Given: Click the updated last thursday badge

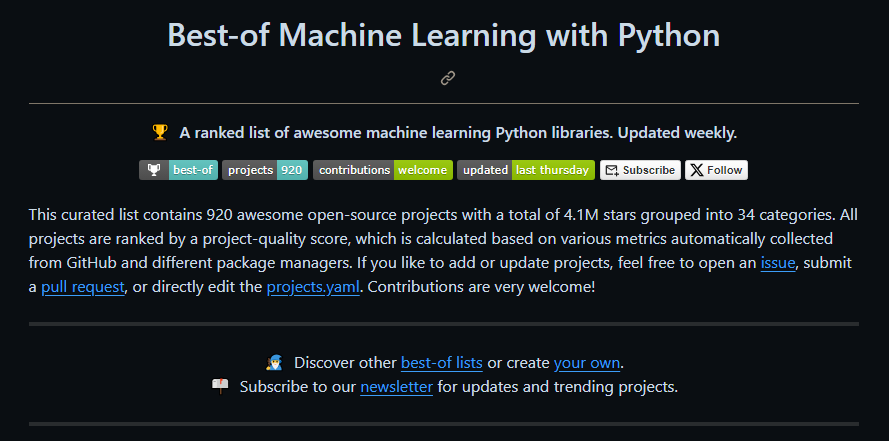Looking at the screenshot, I should (526, 170).
